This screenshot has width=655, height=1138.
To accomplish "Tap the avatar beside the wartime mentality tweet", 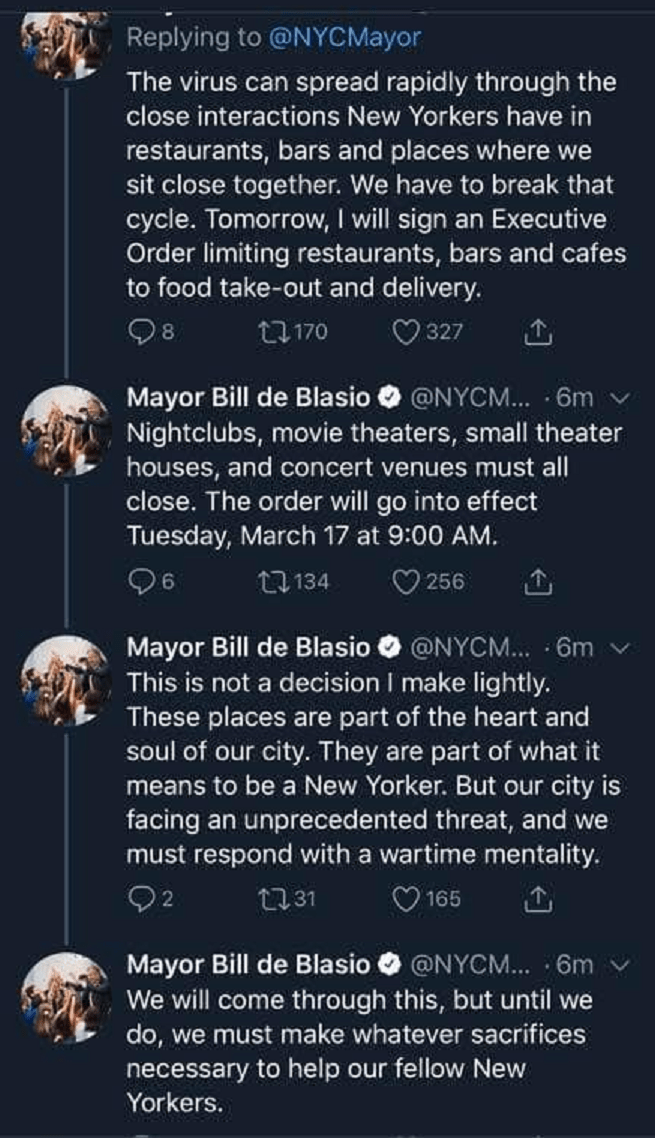I will 65,680.
